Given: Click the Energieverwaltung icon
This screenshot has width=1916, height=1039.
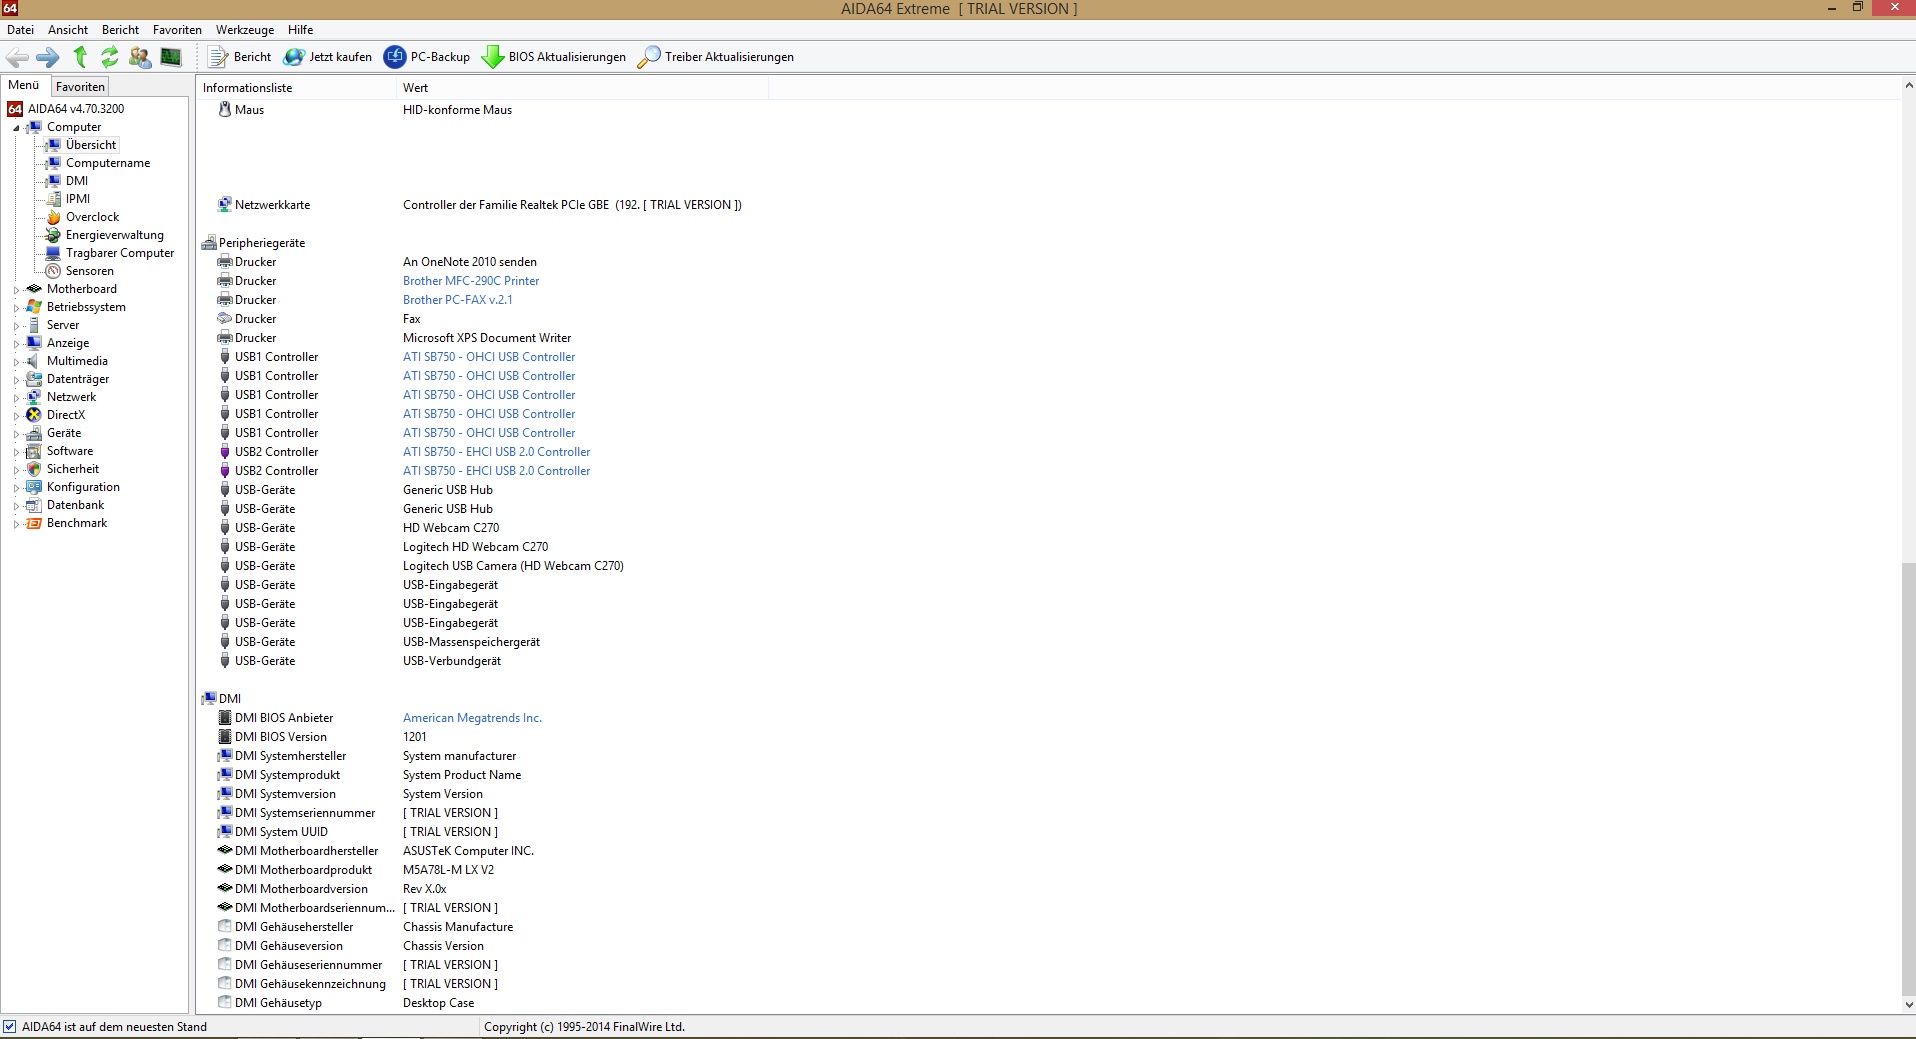Looking at the screenshot, I should (54, 235).
